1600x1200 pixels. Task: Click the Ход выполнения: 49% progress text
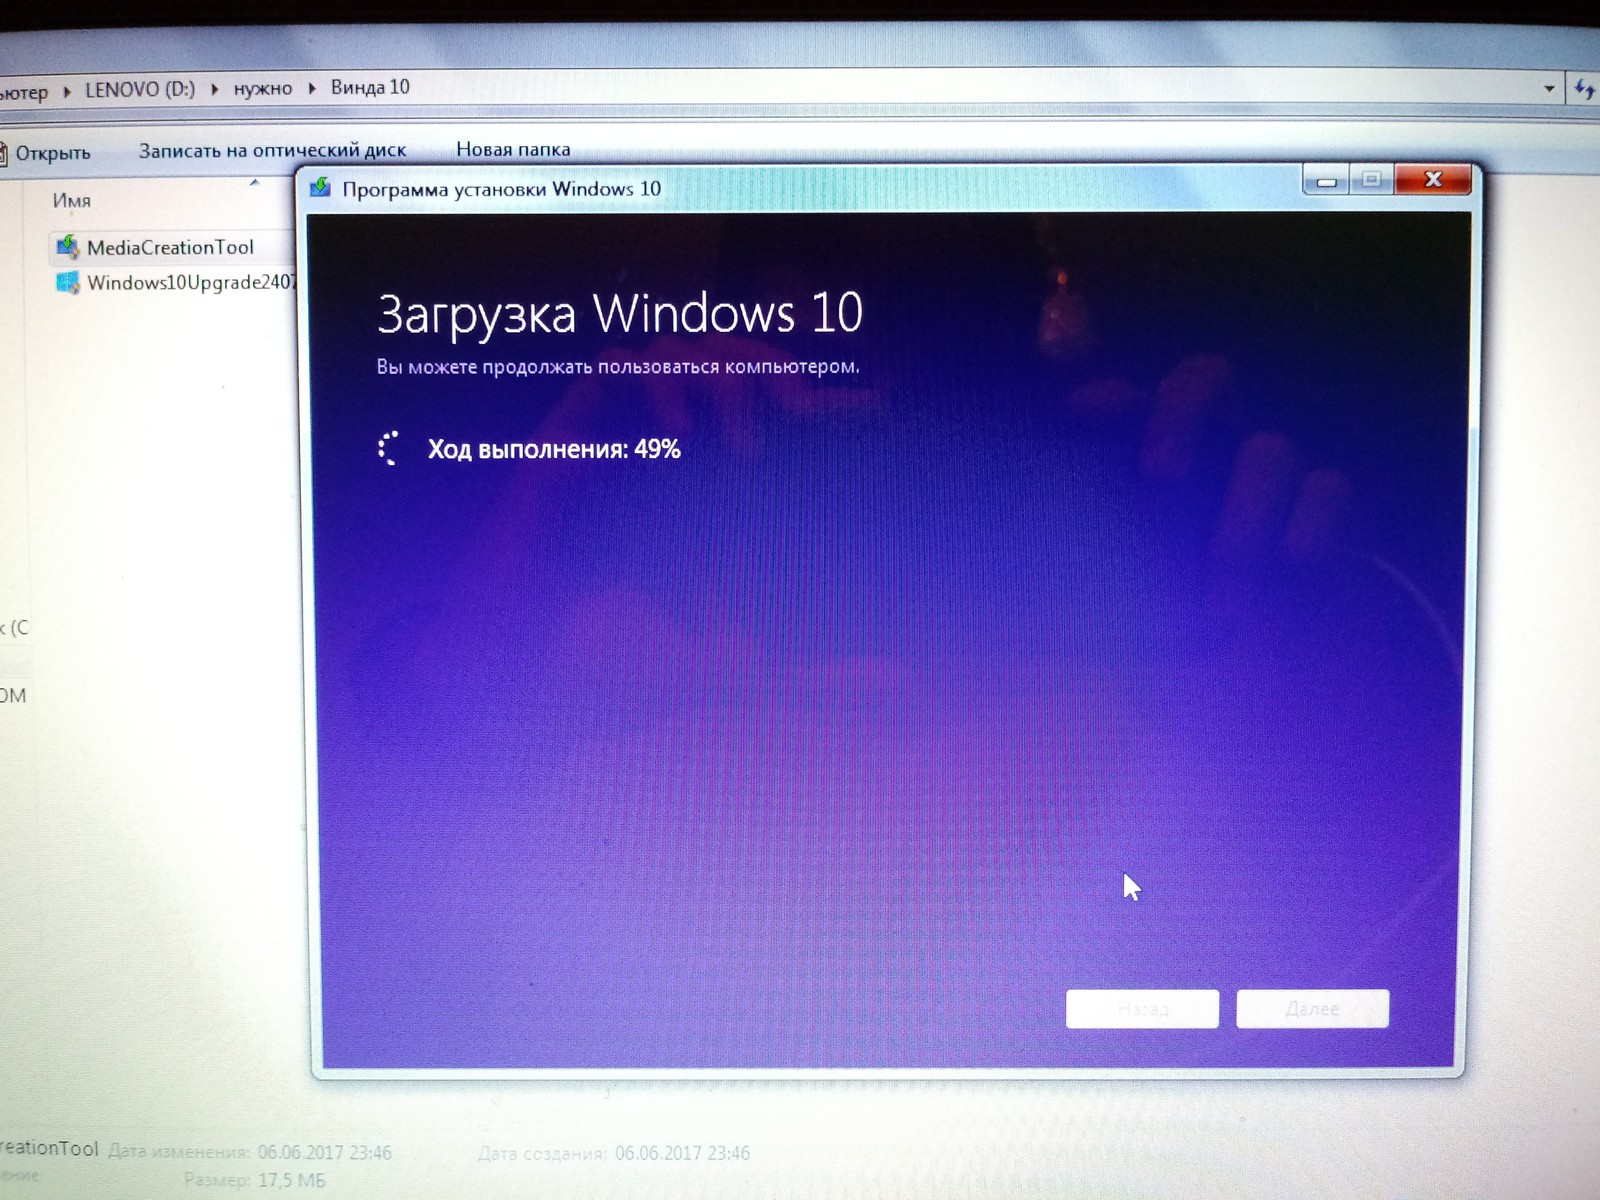(x=554, y=449)
